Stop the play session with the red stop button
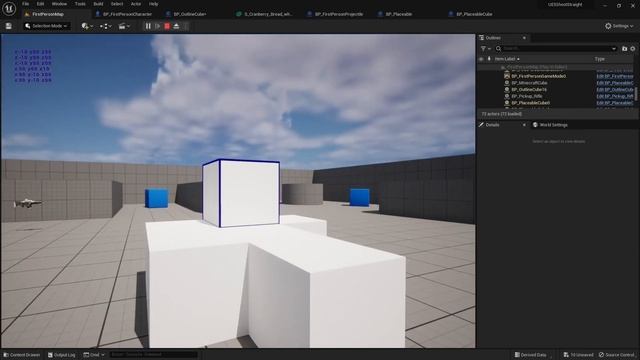The width and height of the screenshot is (640, 360). [x=167, y=26]
